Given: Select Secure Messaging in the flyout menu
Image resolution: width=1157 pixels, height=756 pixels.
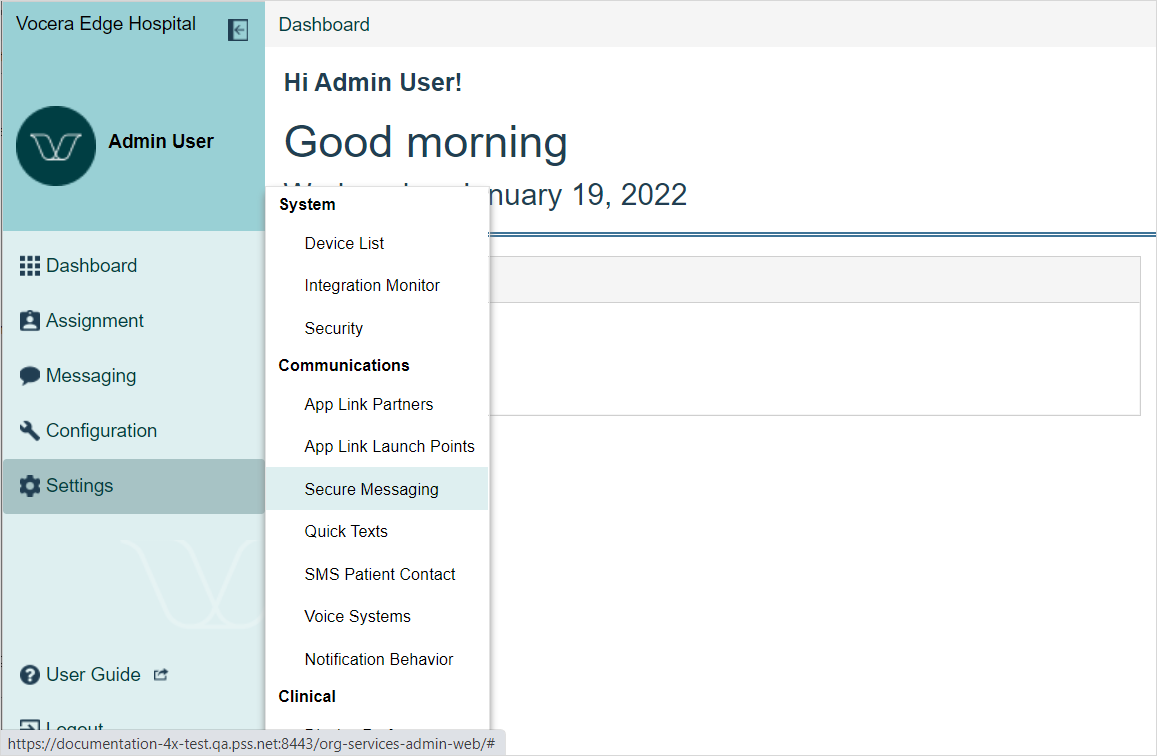Looking at the screenshot, I should [371, 489].
